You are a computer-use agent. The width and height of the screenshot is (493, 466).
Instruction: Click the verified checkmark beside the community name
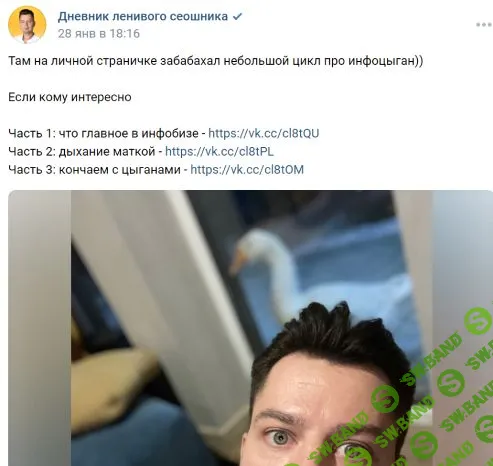238,16
